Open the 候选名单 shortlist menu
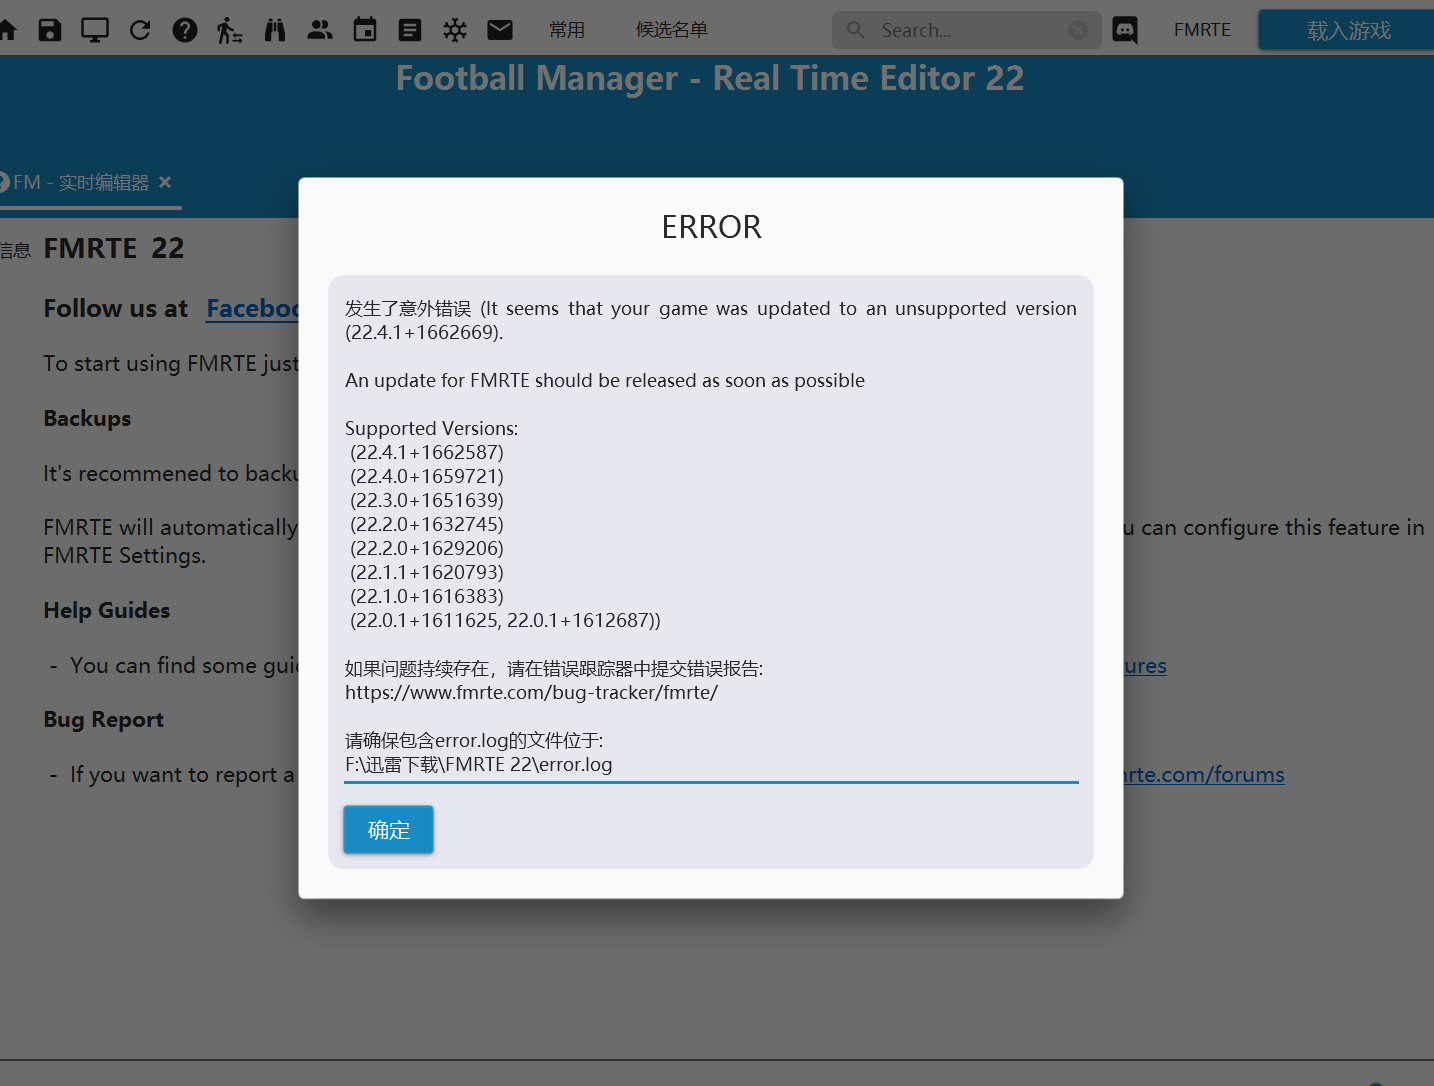This screenshot has width=1434, height=1086. [672, 30]
